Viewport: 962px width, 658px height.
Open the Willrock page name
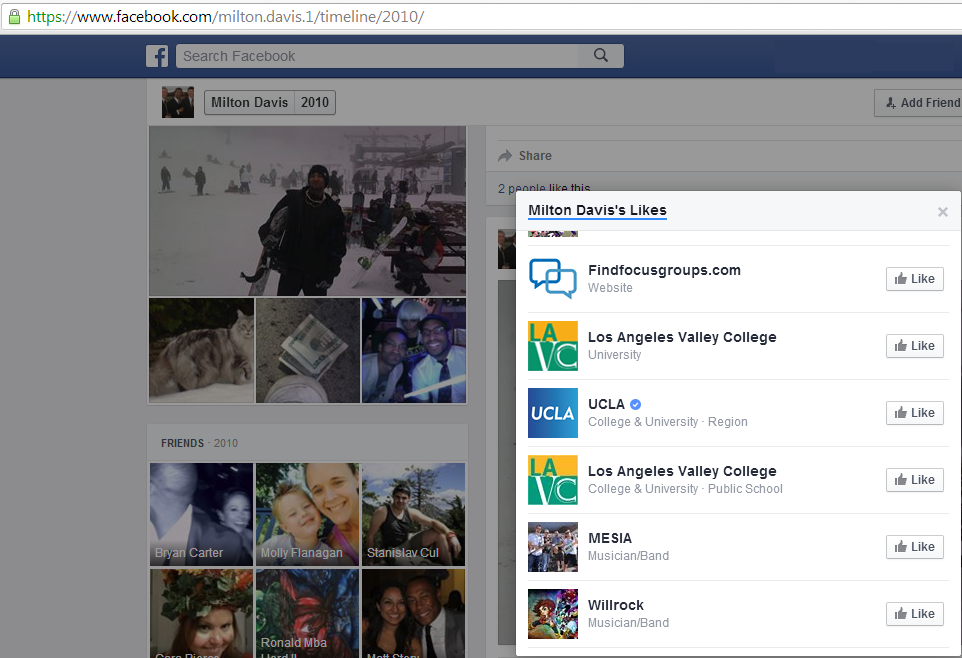(x=615, y=605)
